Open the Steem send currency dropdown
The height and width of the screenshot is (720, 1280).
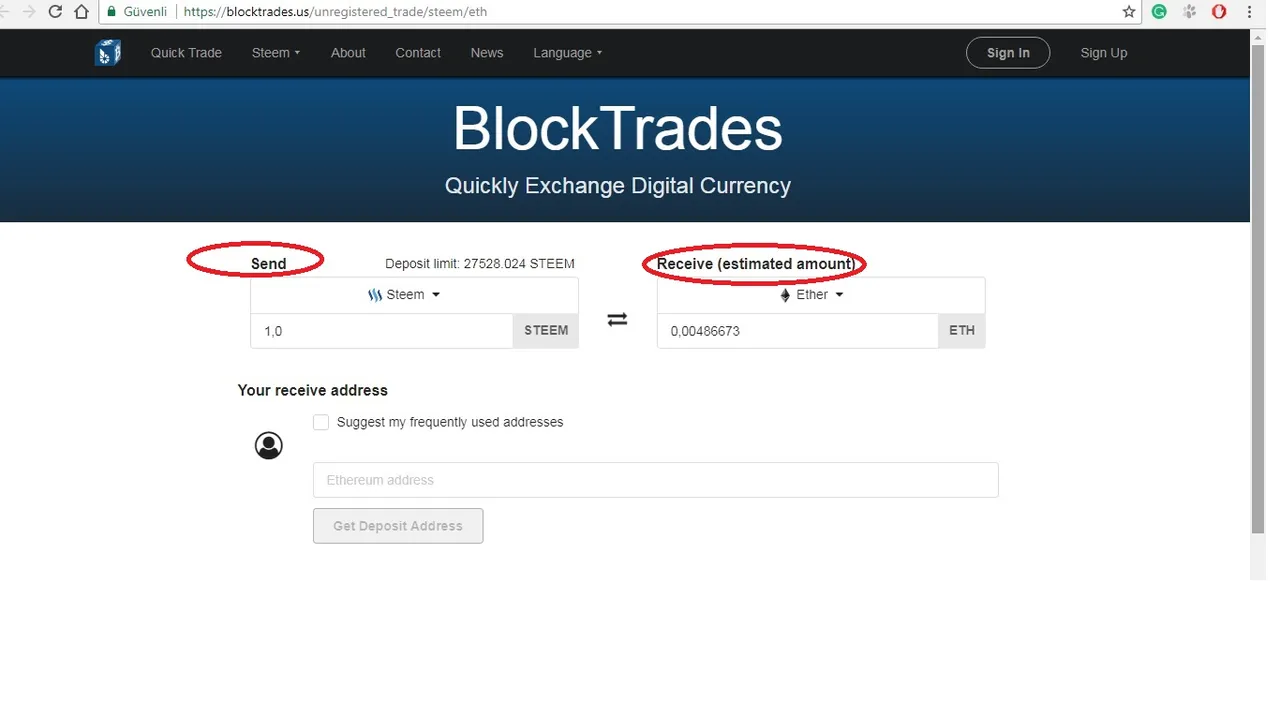(x=414, y=295)
